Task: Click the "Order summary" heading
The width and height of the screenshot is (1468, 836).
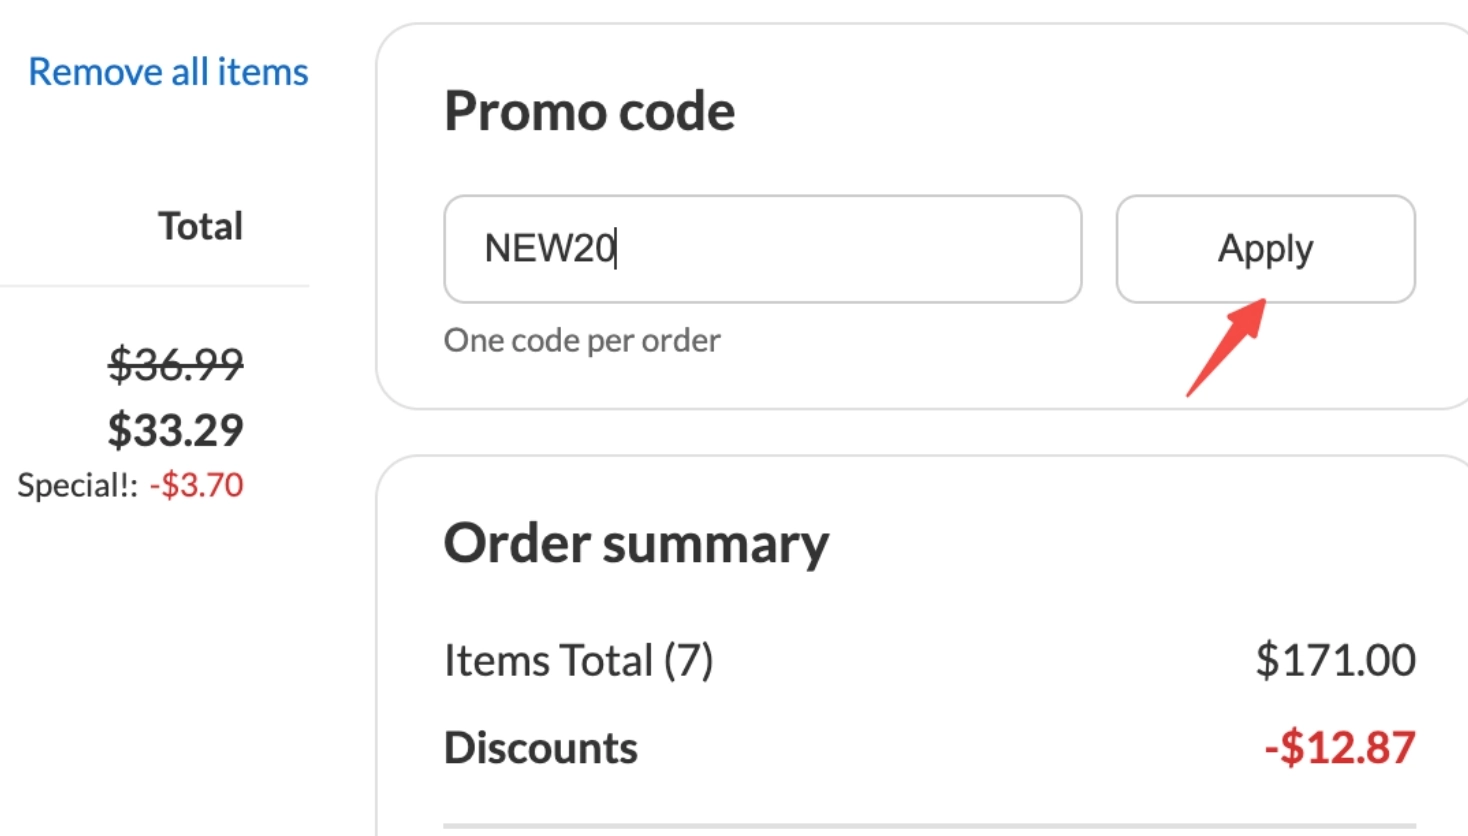Action: (636, 543)
